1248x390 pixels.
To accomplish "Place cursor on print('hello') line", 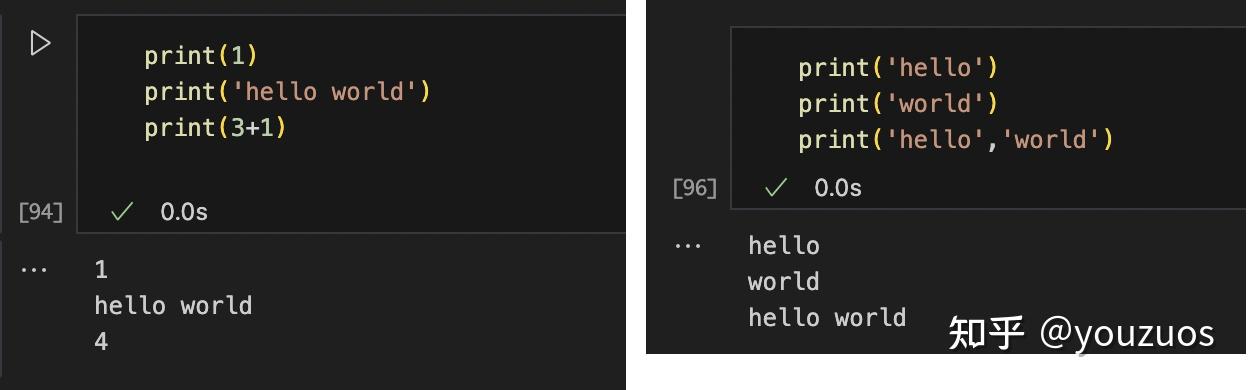I will [x=898, y=68].
